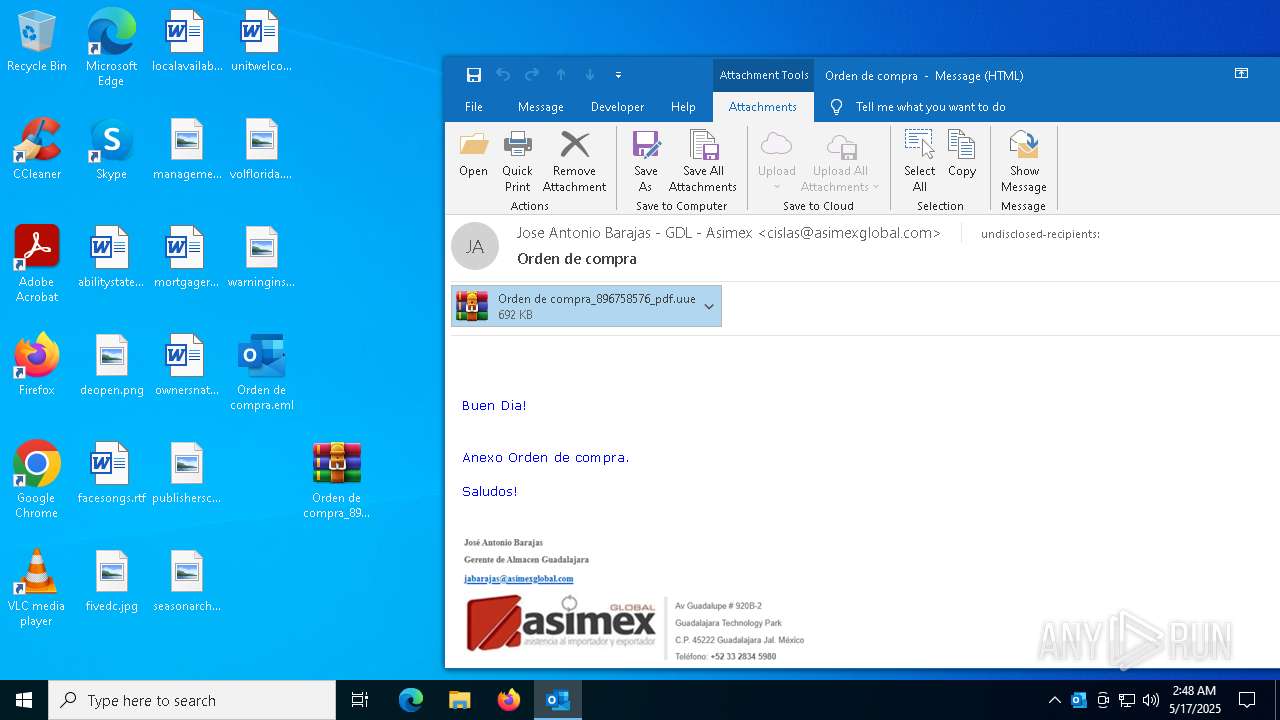Viewport: 1280px width, 720px height.
Task: Switch to the Developer tab
Action: (619, 107)
